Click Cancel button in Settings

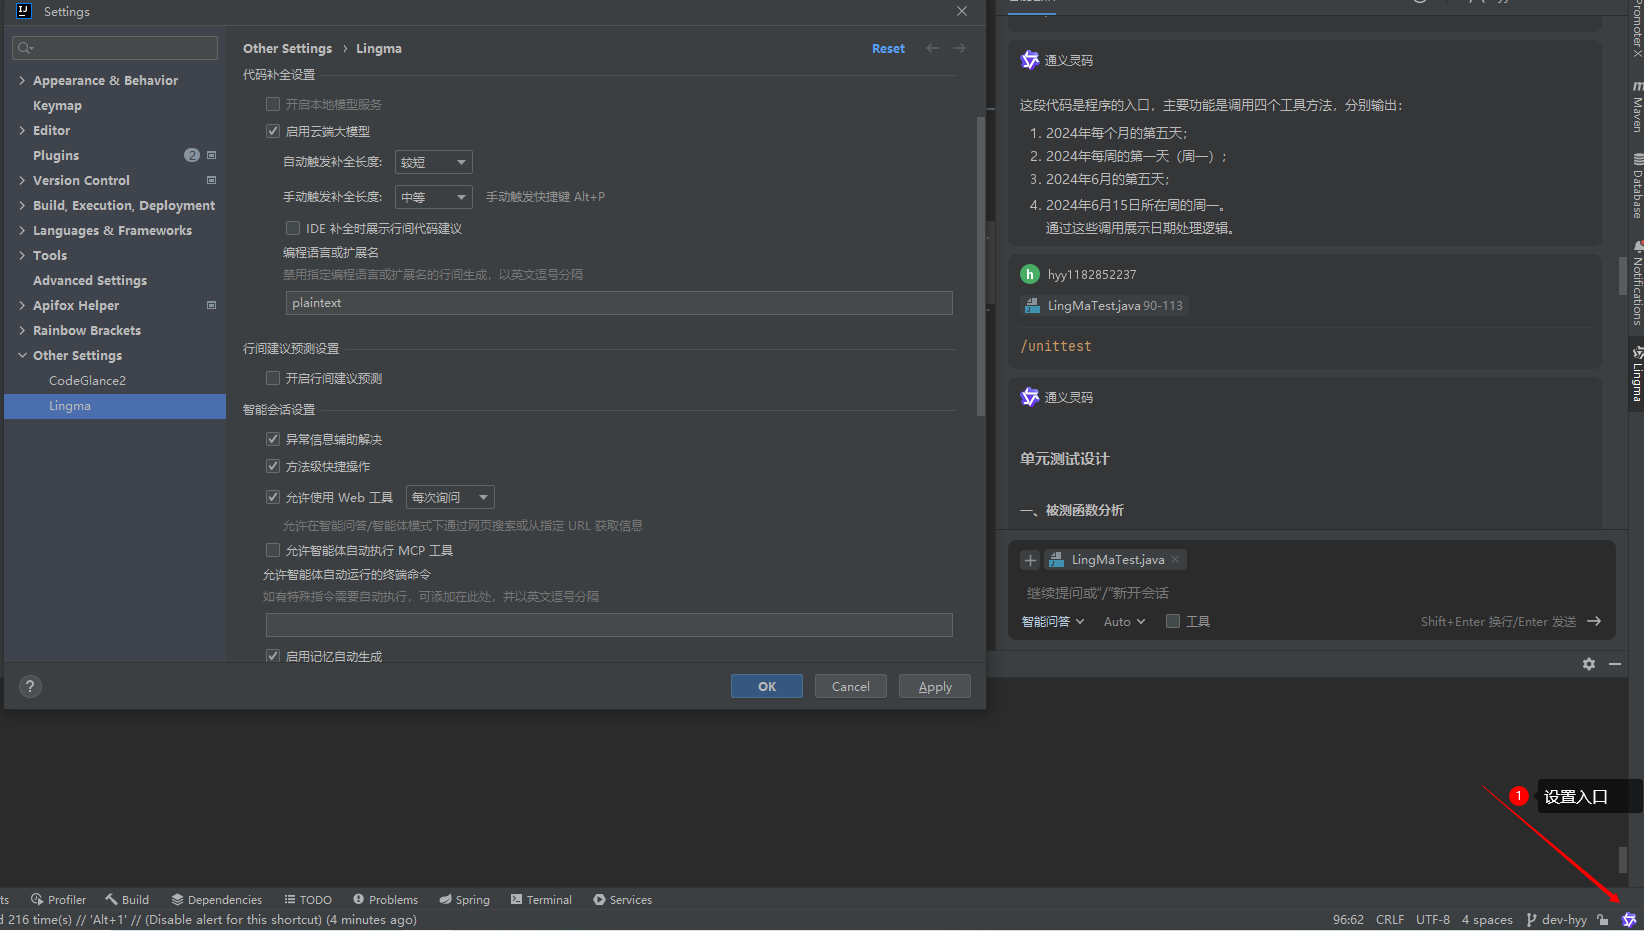click(x=851, y=686)
